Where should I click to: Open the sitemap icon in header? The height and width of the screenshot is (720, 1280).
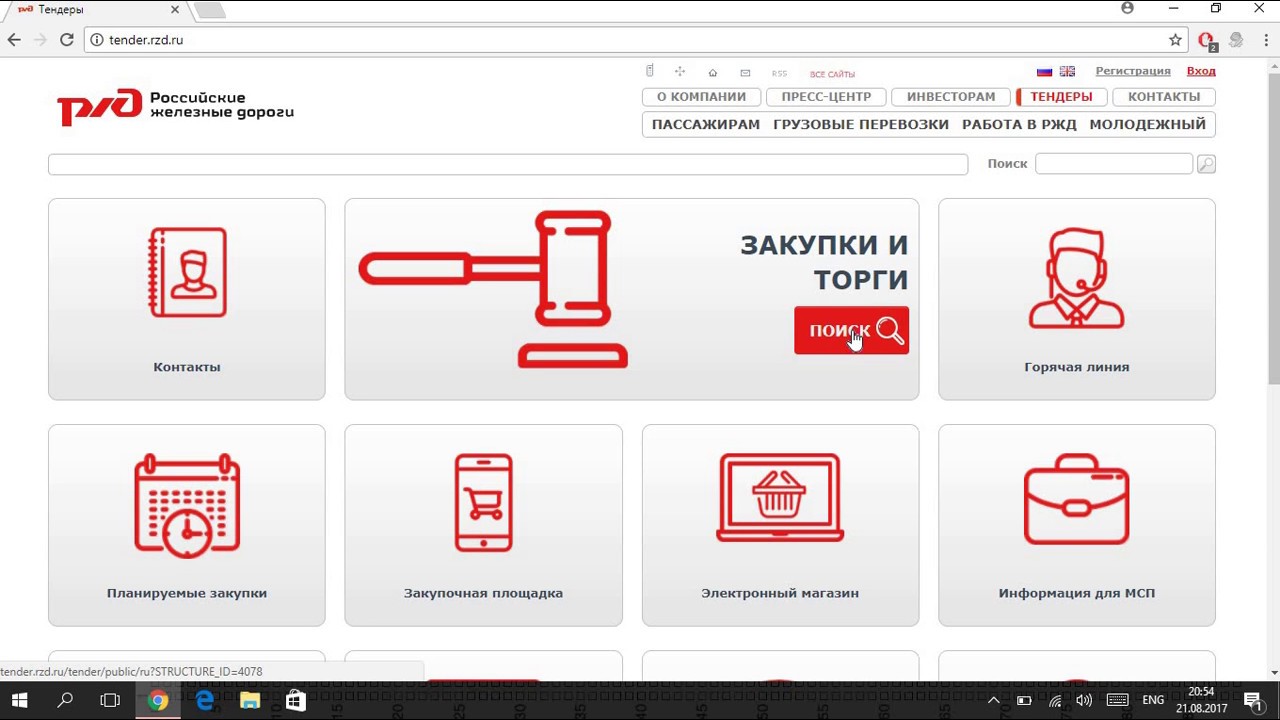coord(680,72)
